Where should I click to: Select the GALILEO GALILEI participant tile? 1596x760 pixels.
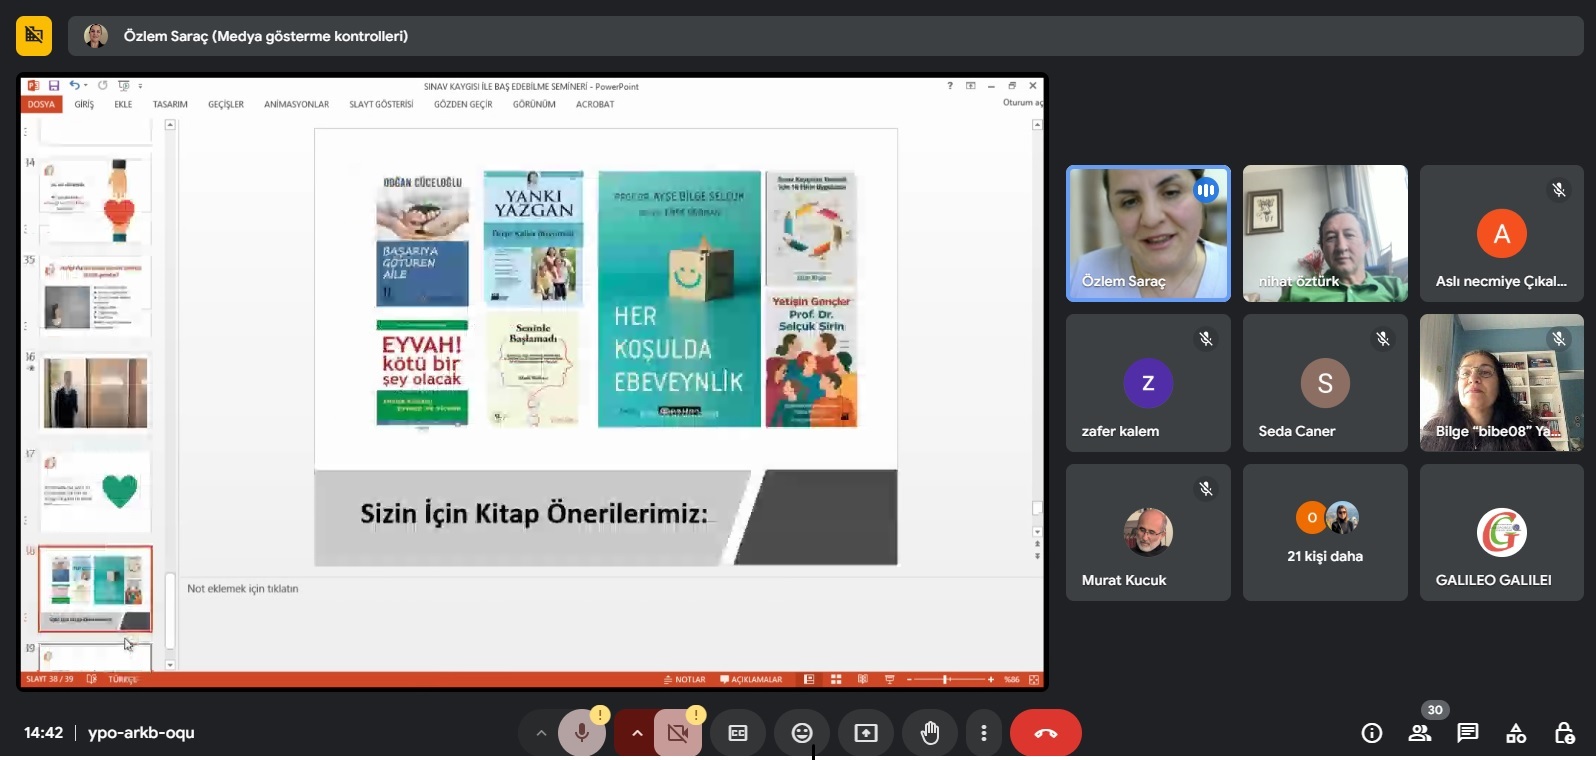[x=1501, y=532]
